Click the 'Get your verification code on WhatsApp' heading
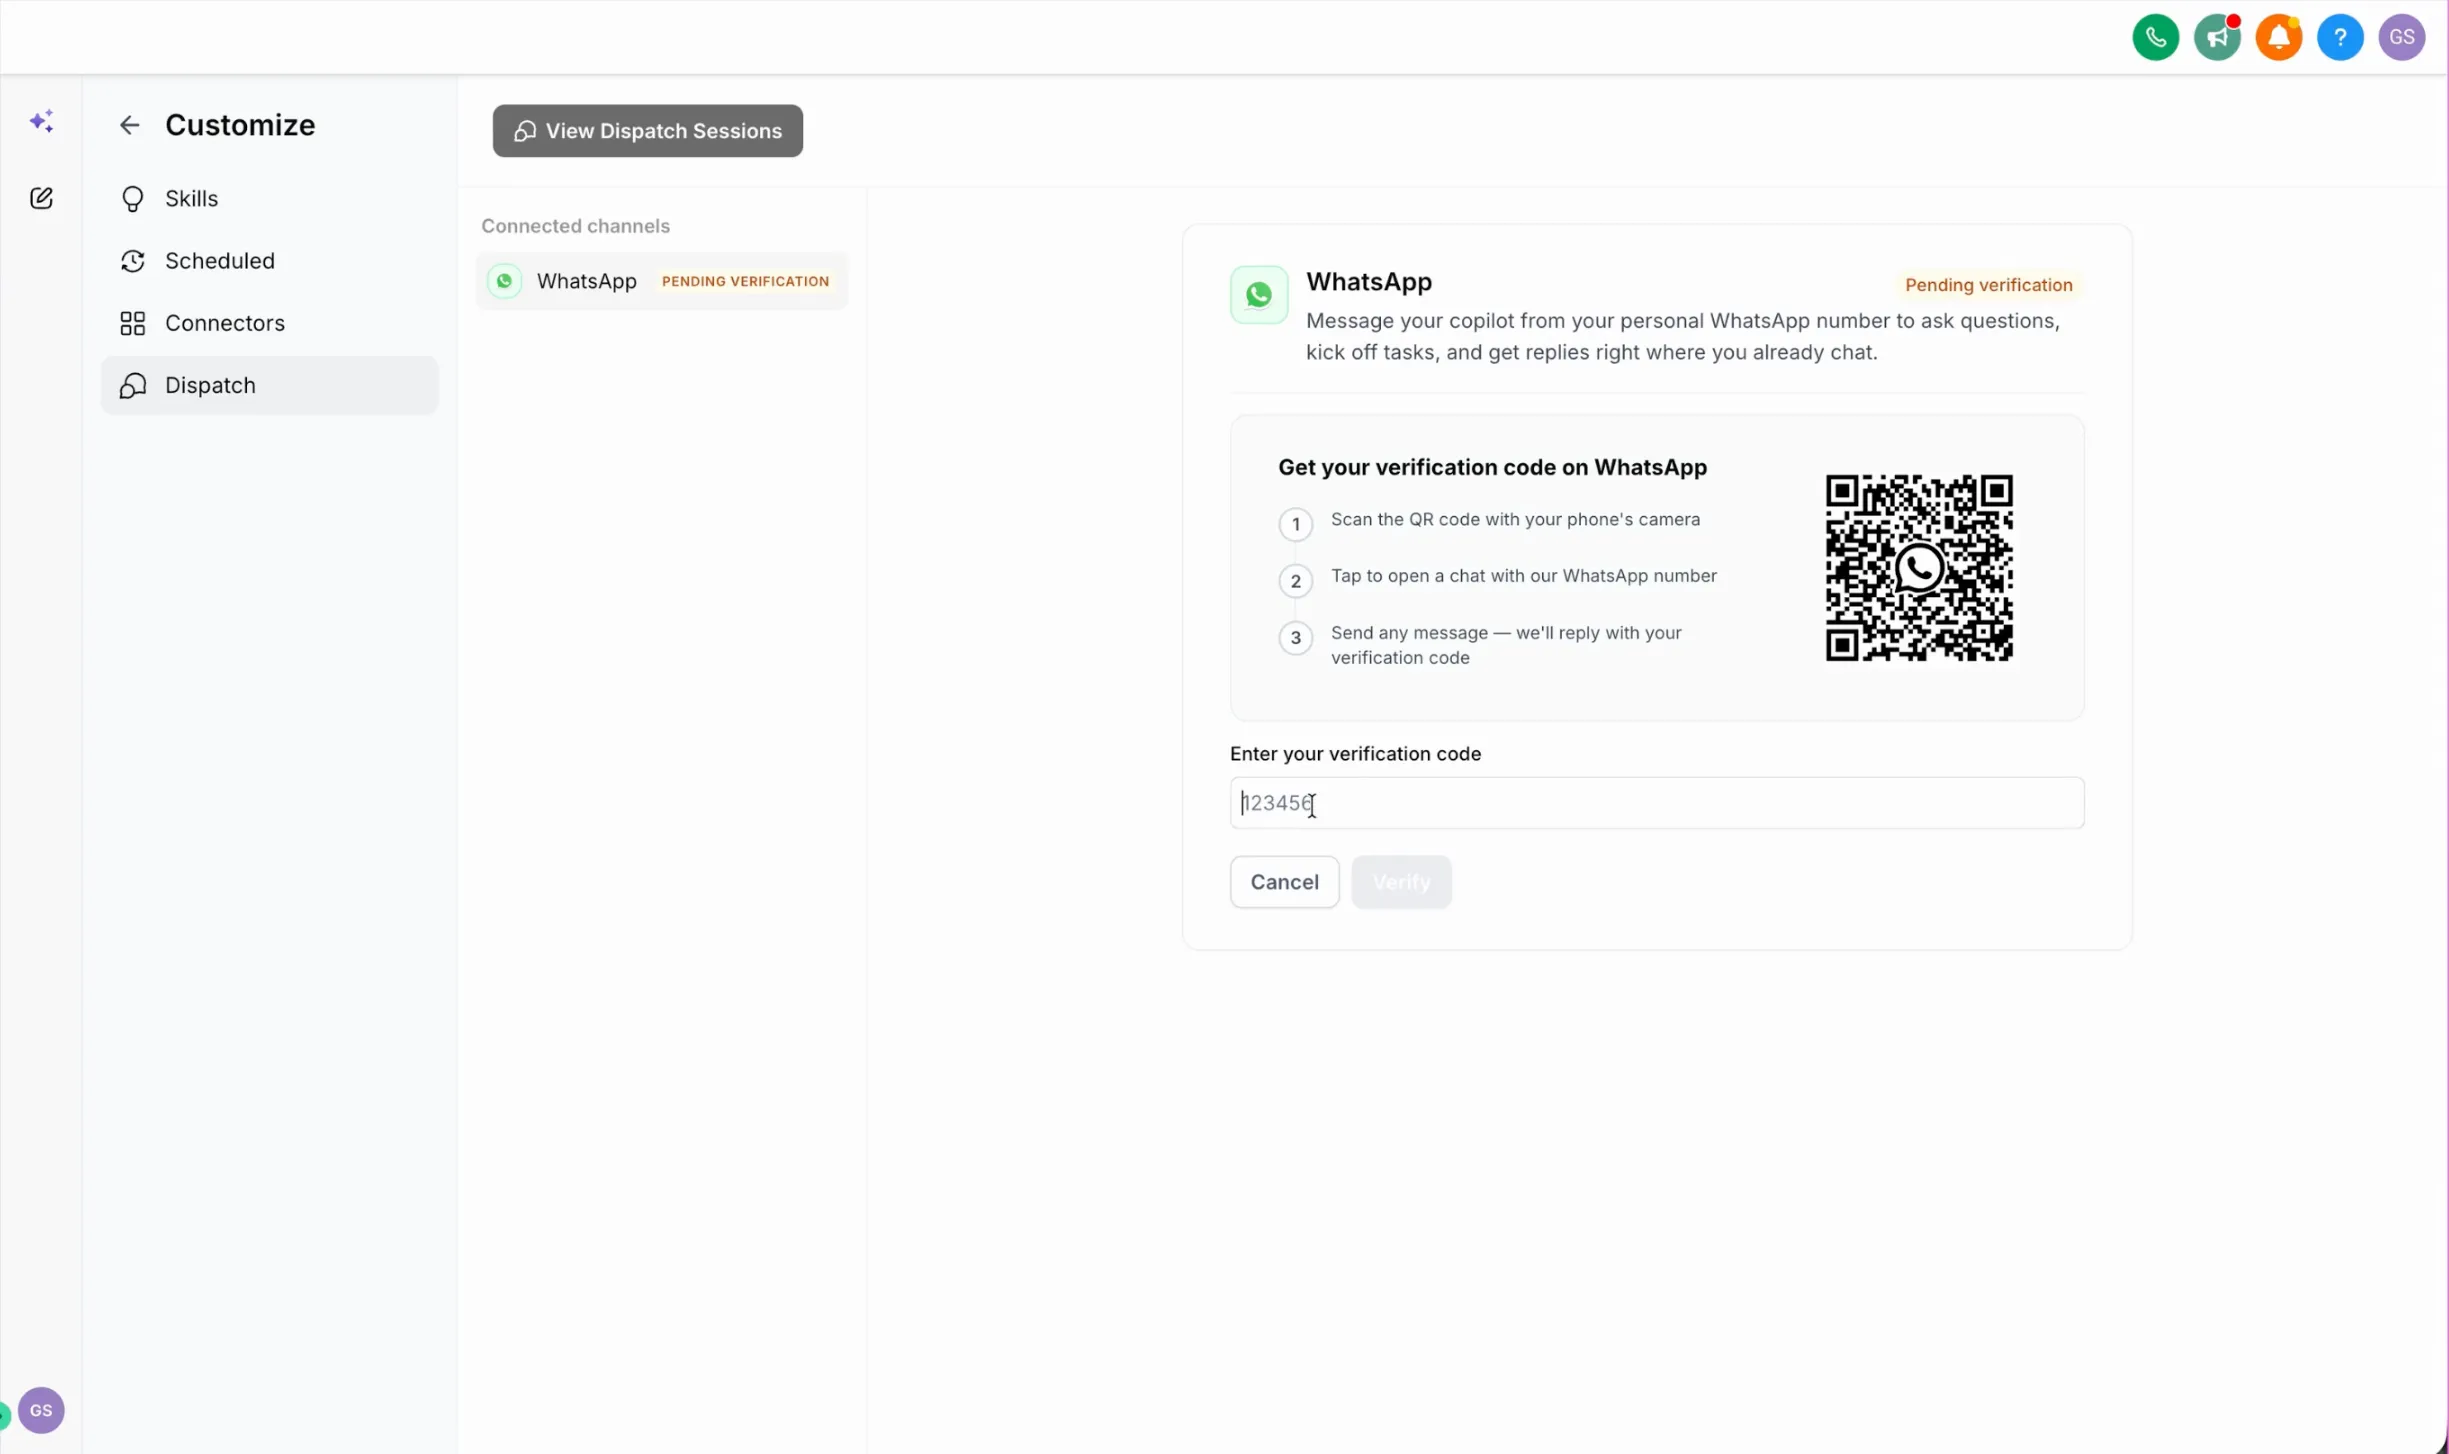Image resolution: width=2449 pixels, height=1454 pixels. tap(1492, 467)
